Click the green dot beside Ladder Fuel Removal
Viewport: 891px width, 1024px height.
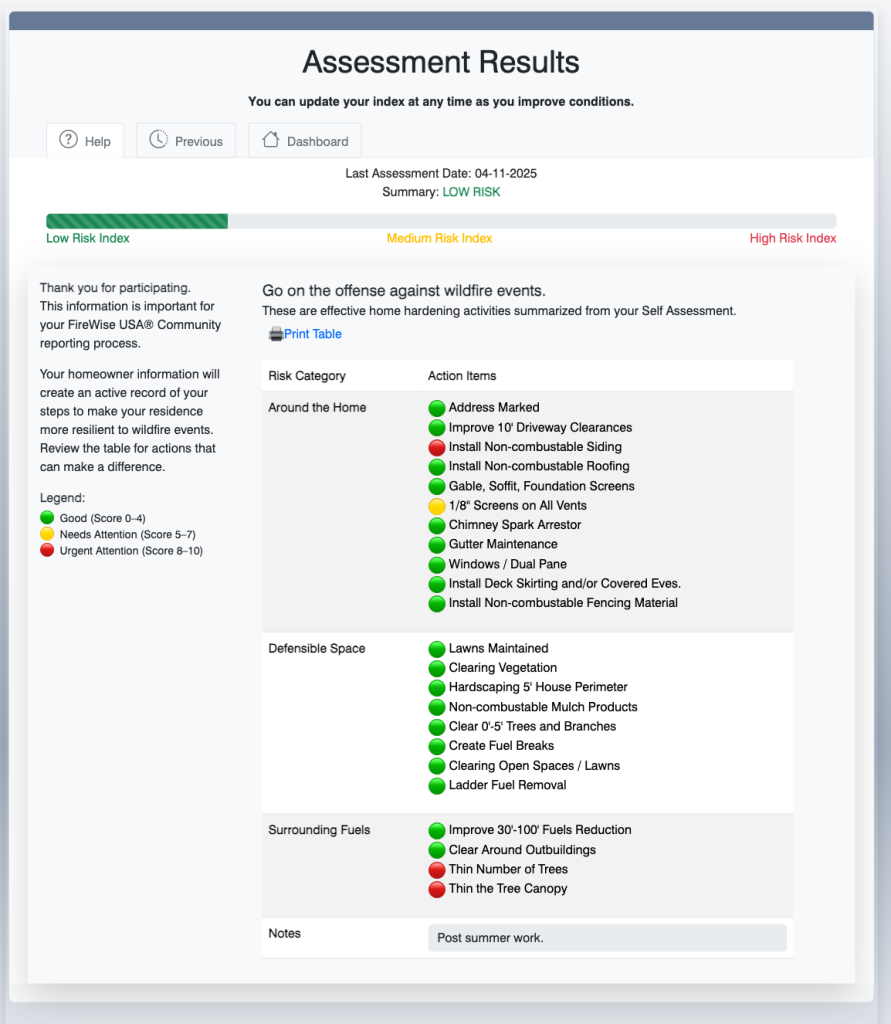click(x=437, y=786)
